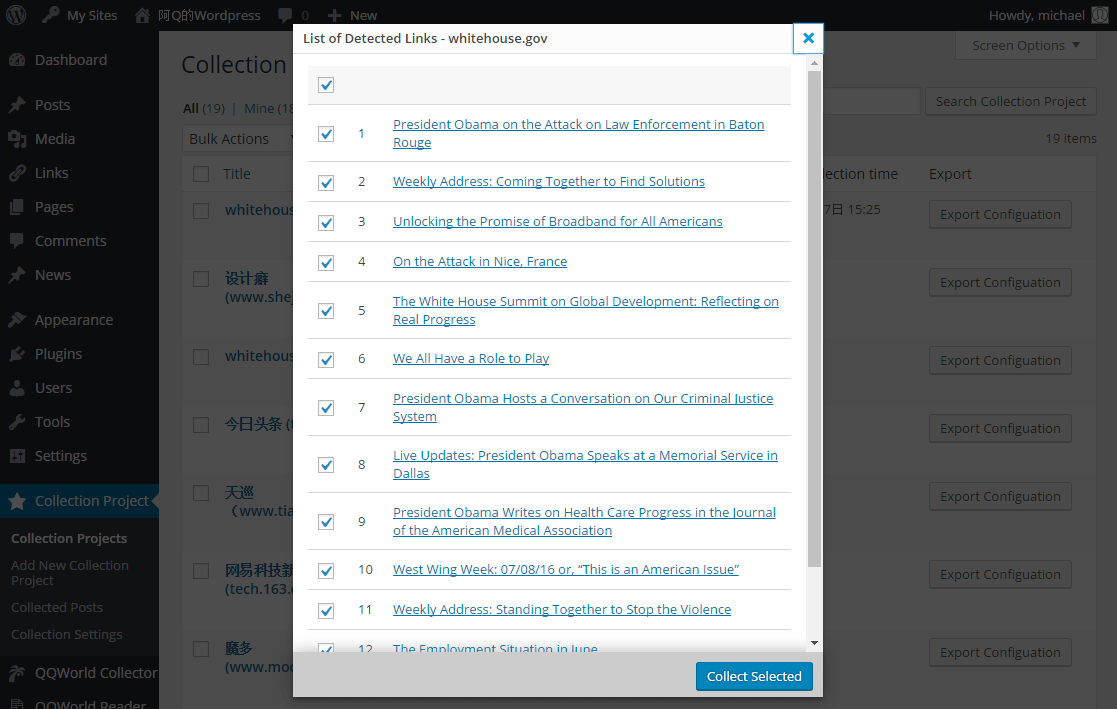Uncheck link 2 Weekly Address Coming Together

pos(326,182)
